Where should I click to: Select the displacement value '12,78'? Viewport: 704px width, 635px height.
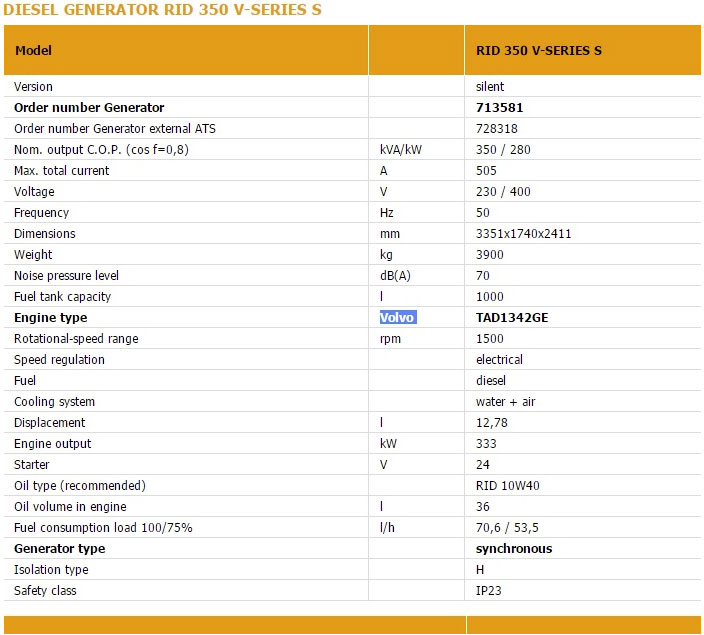click(x=492, y=423)
